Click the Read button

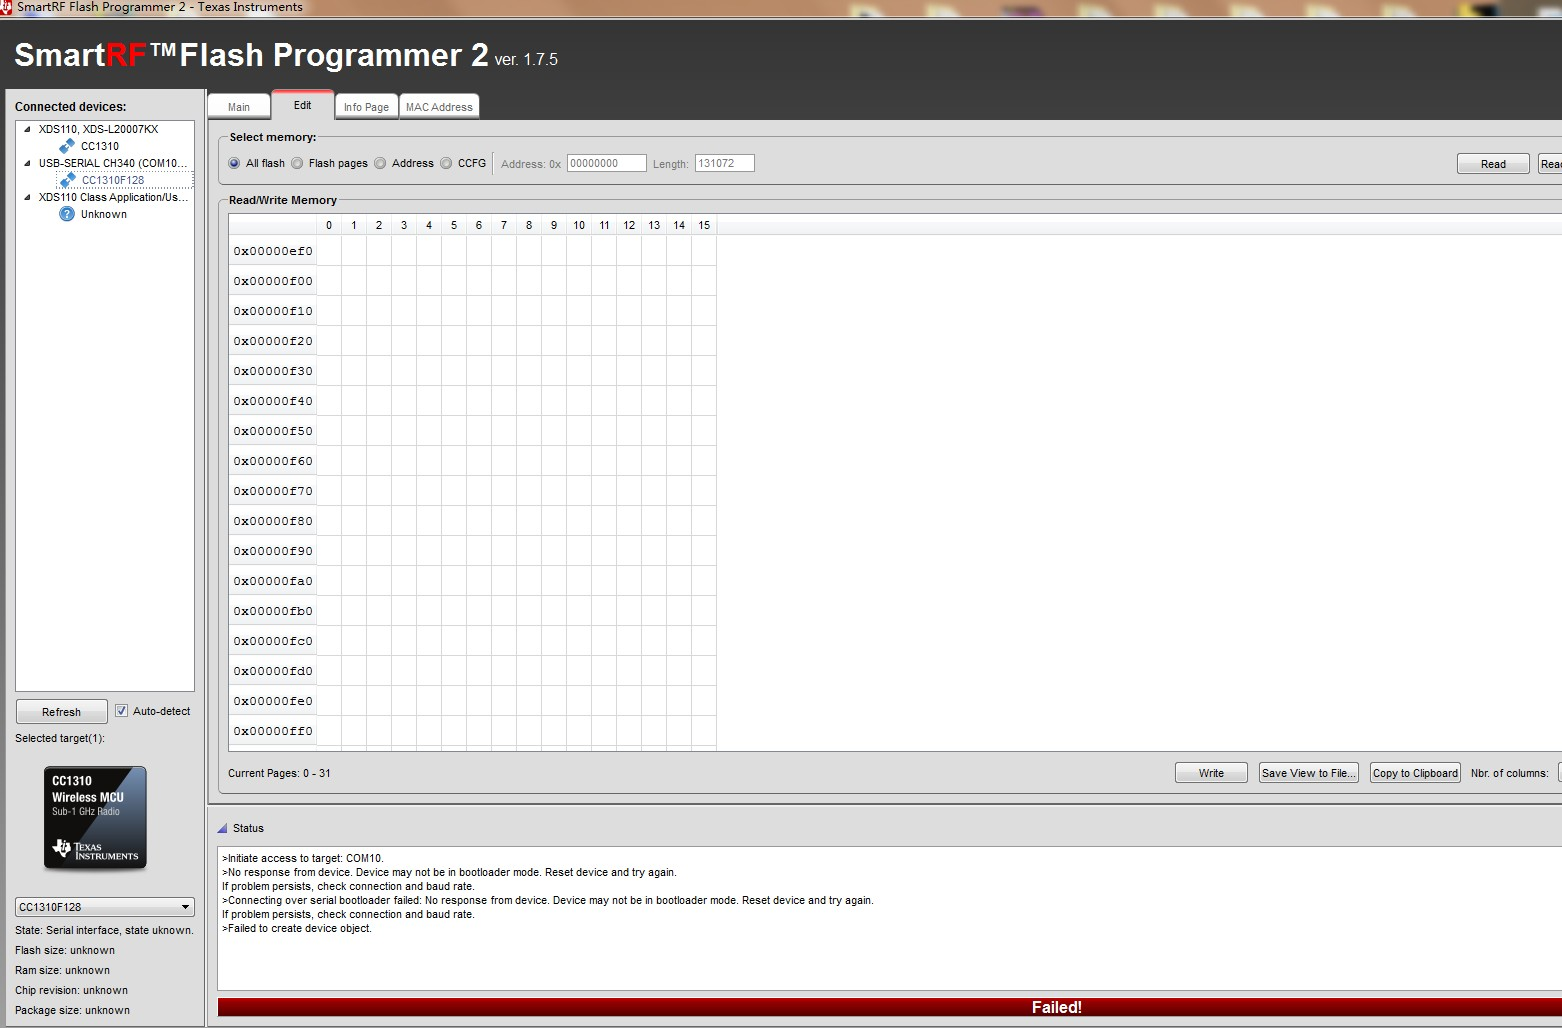(1493, 164)
